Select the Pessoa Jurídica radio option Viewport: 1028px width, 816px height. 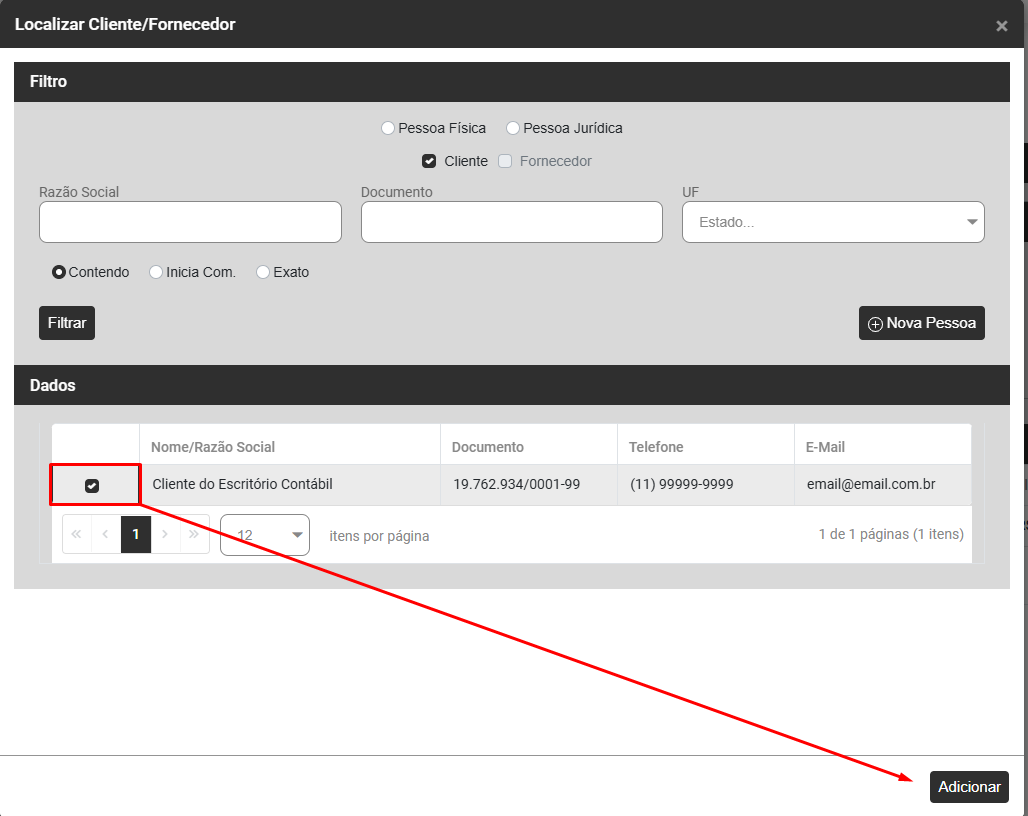point(513,128)
